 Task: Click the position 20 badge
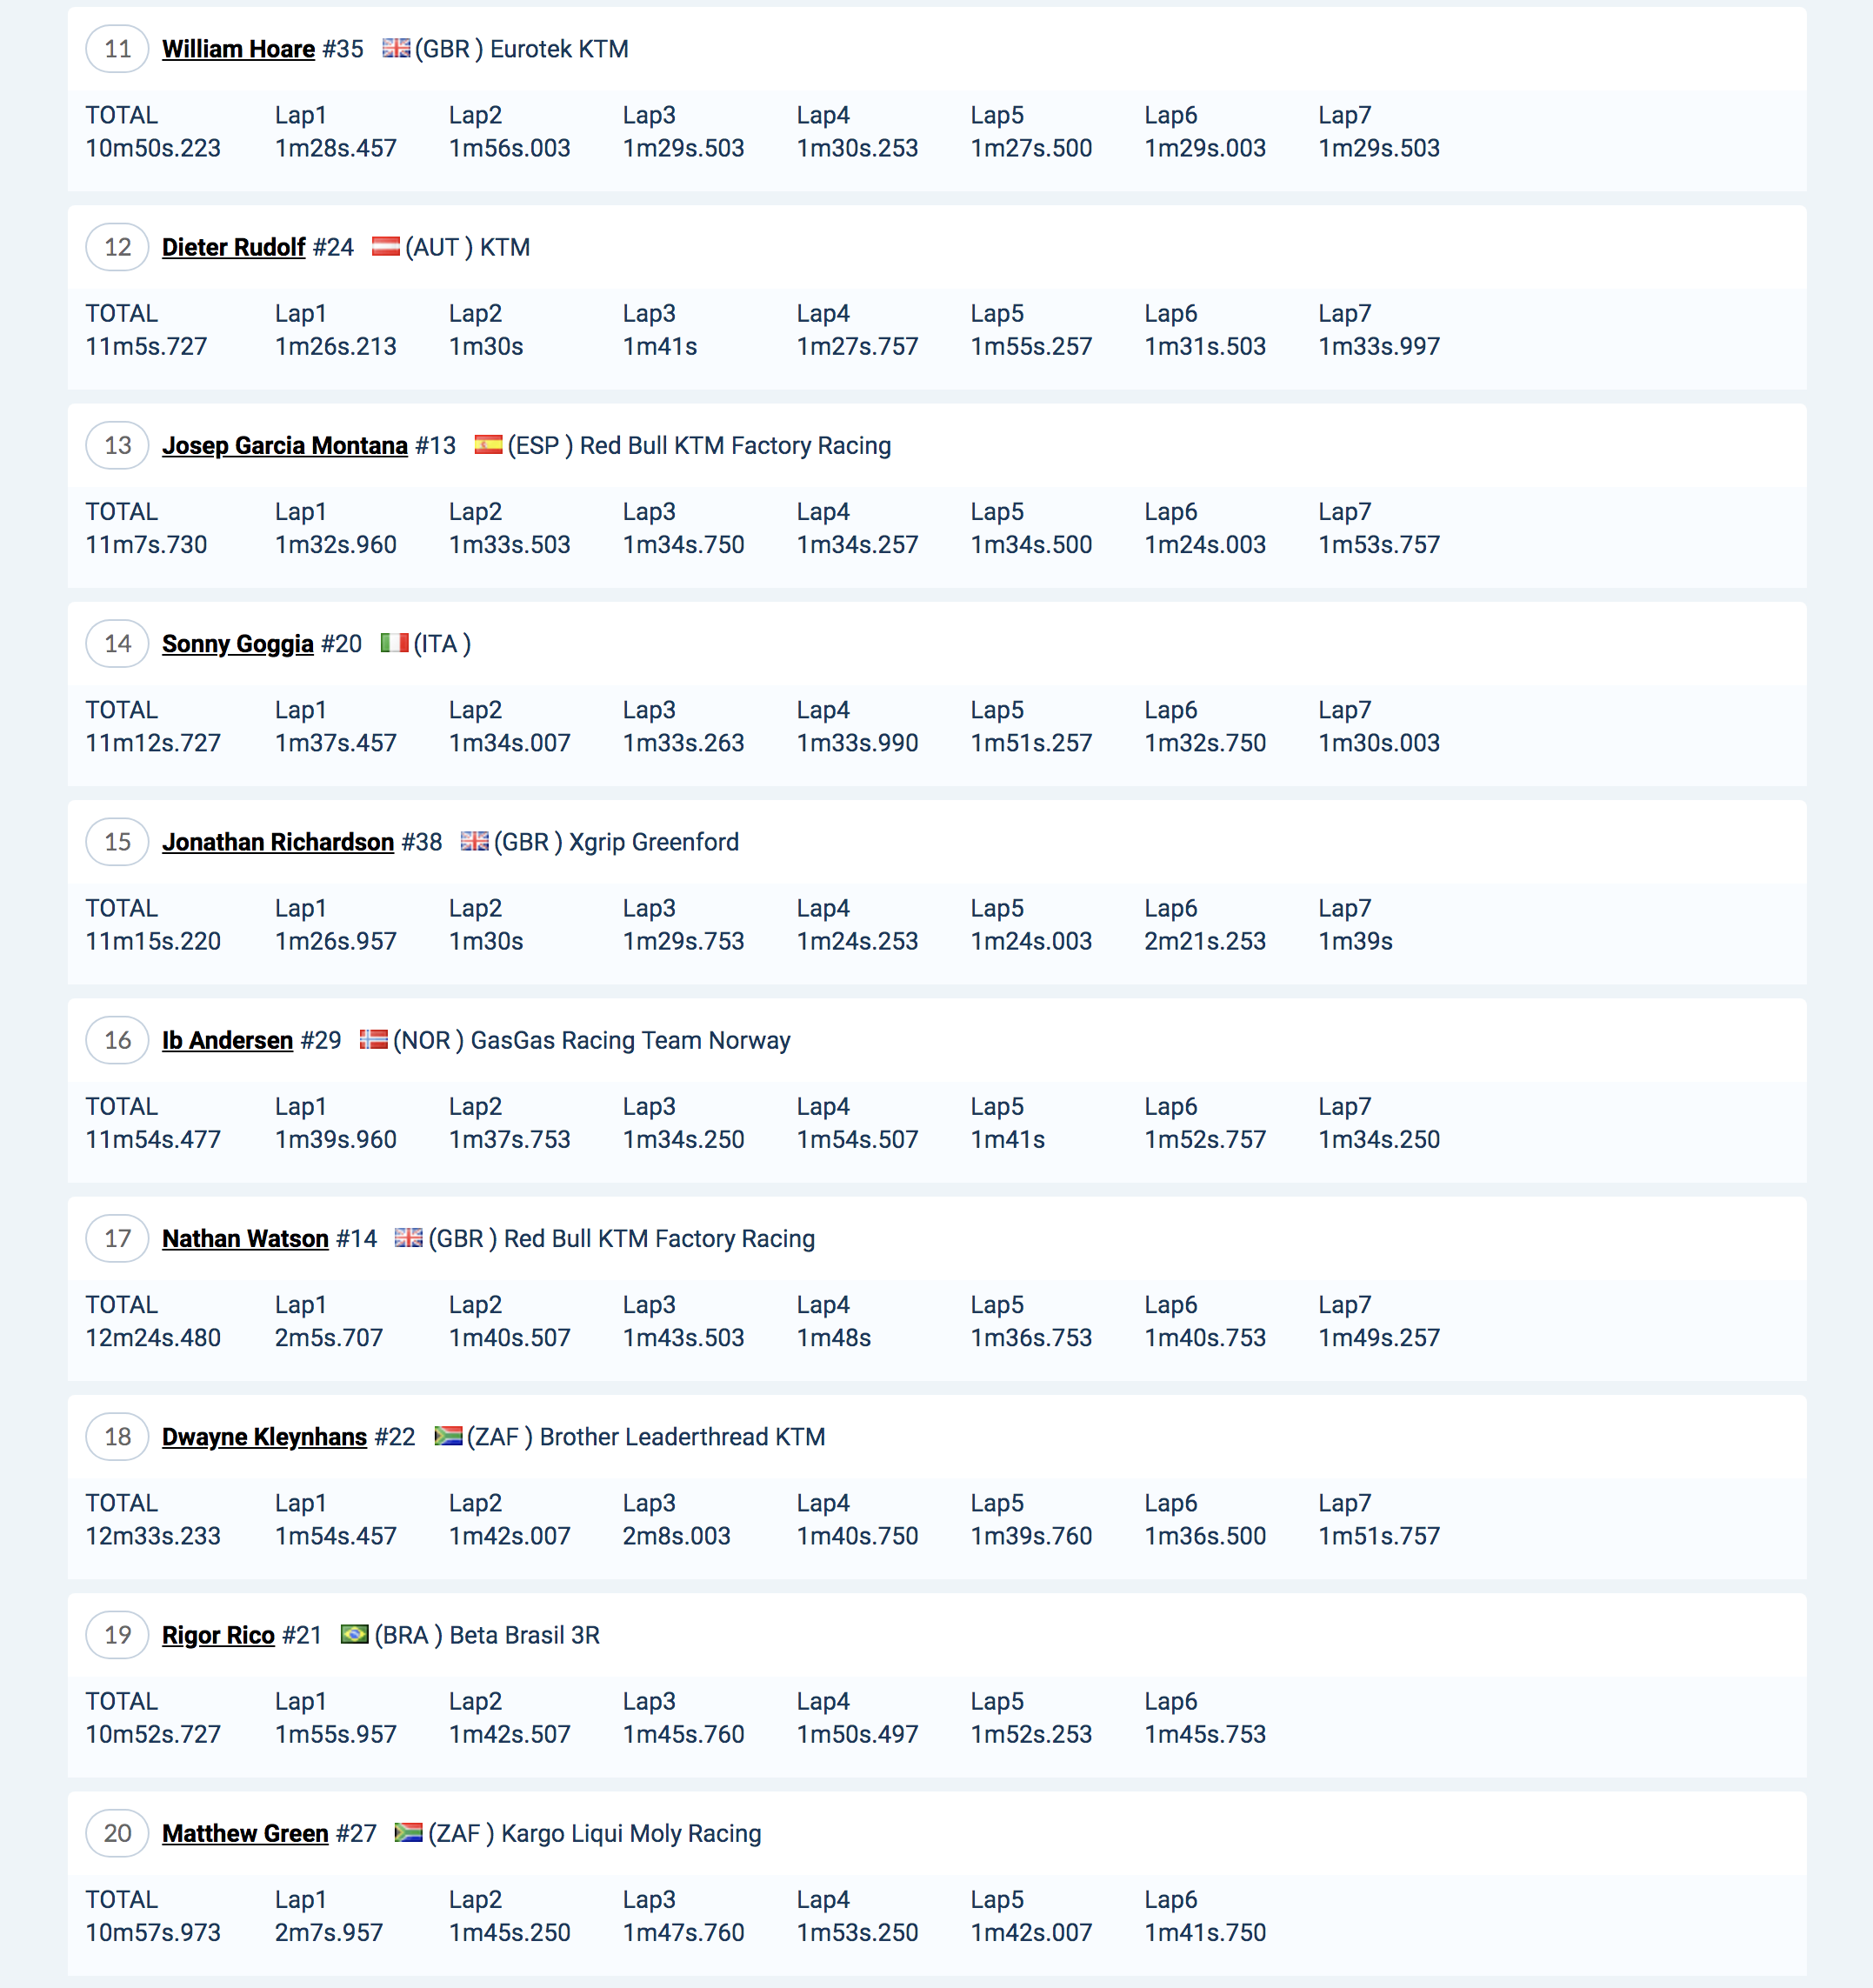point(117,1833)
